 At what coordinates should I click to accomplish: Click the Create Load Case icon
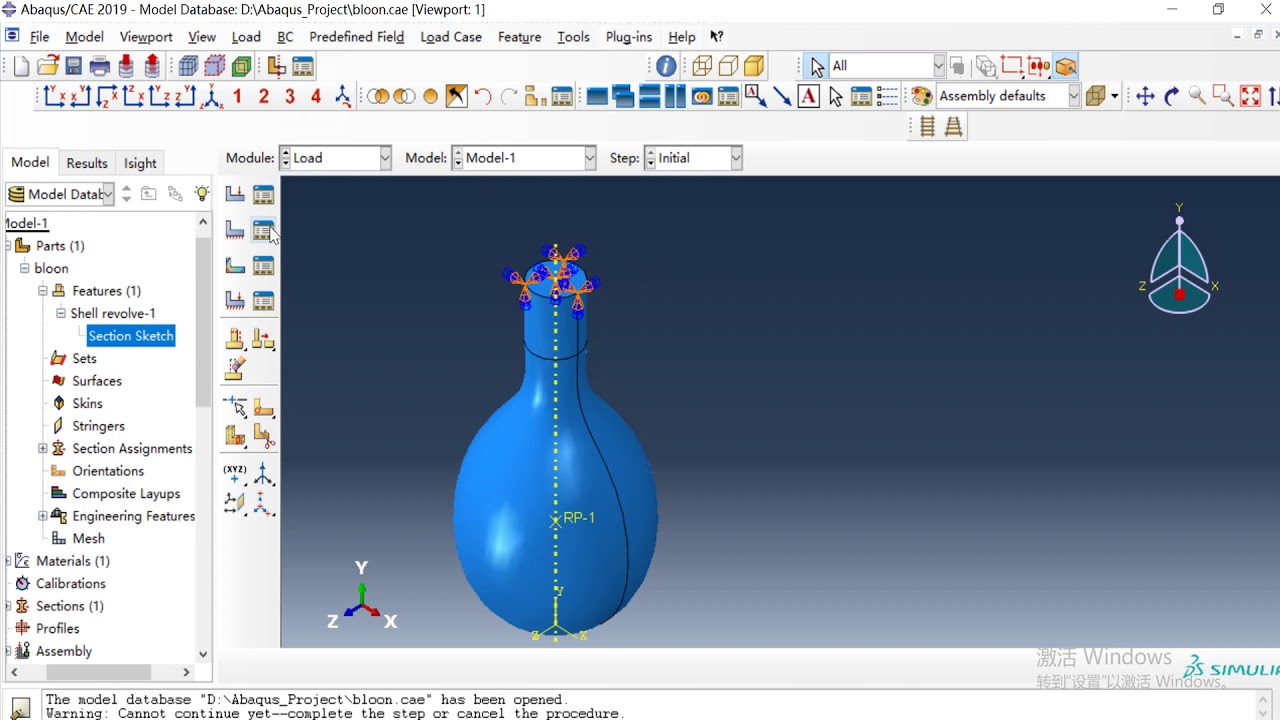click(235, 301)
